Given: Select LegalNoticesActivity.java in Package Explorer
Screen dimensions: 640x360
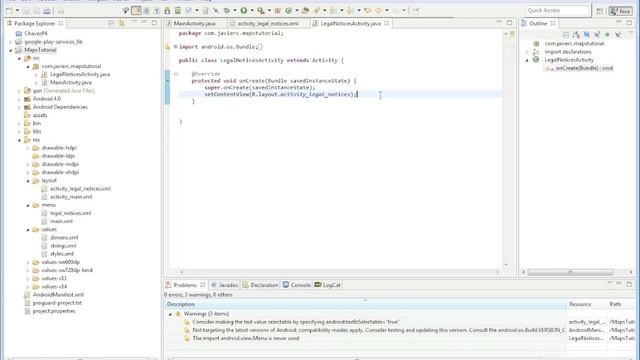Looking at the screenshot, I should point(80,74).
